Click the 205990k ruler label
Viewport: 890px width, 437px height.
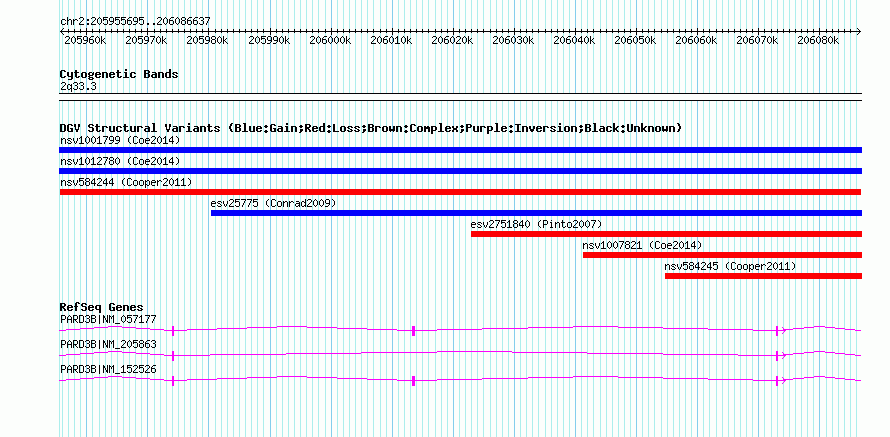268,40
